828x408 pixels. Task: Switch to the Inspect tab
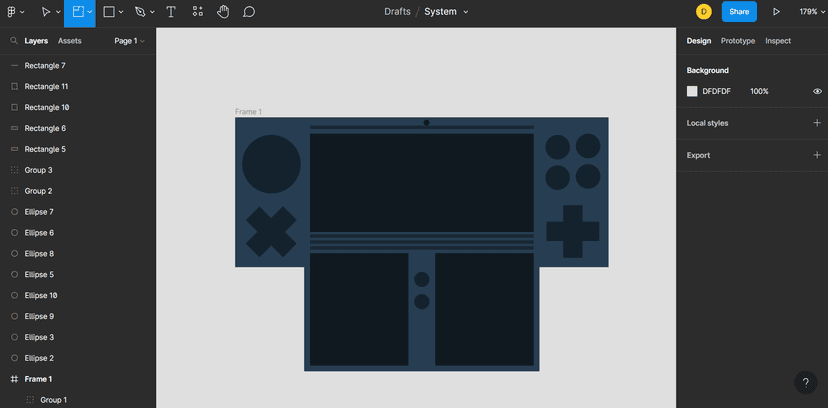point(778,41)
